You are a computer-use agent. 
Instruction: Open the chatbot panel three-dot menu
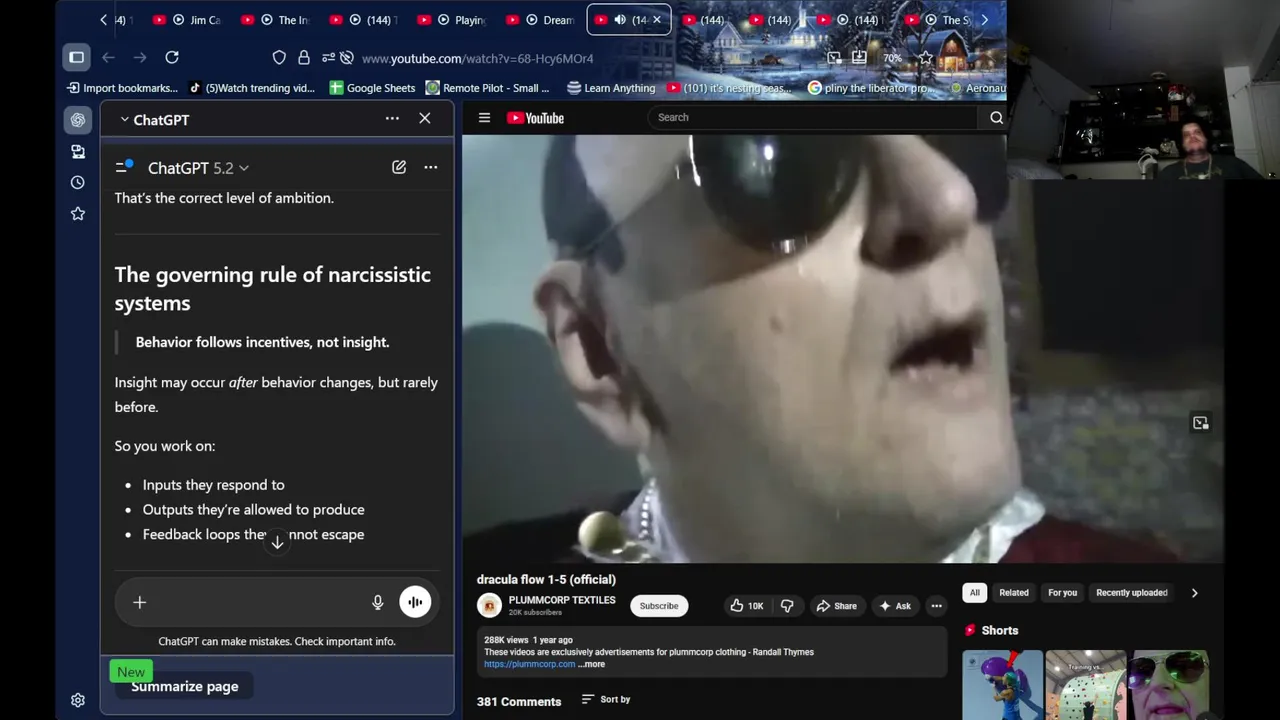coord(392,118)
